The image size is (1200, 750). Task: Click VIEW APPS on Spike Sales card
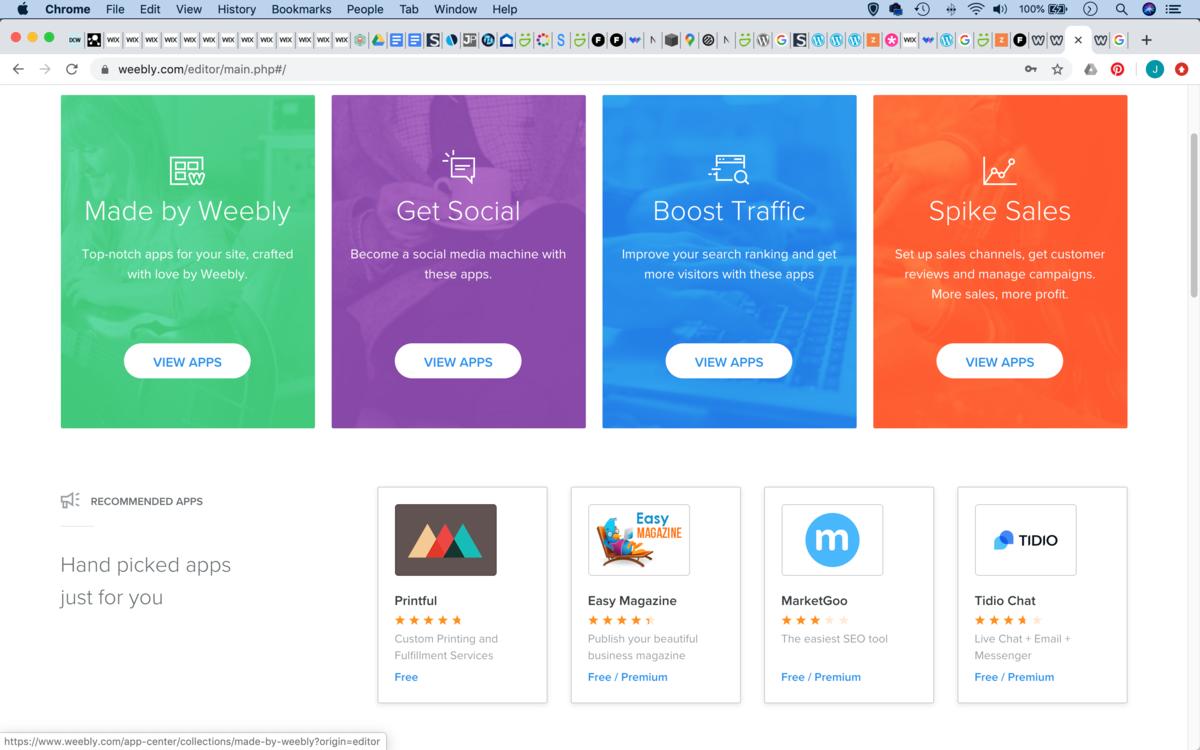click(x=999, y=361)
